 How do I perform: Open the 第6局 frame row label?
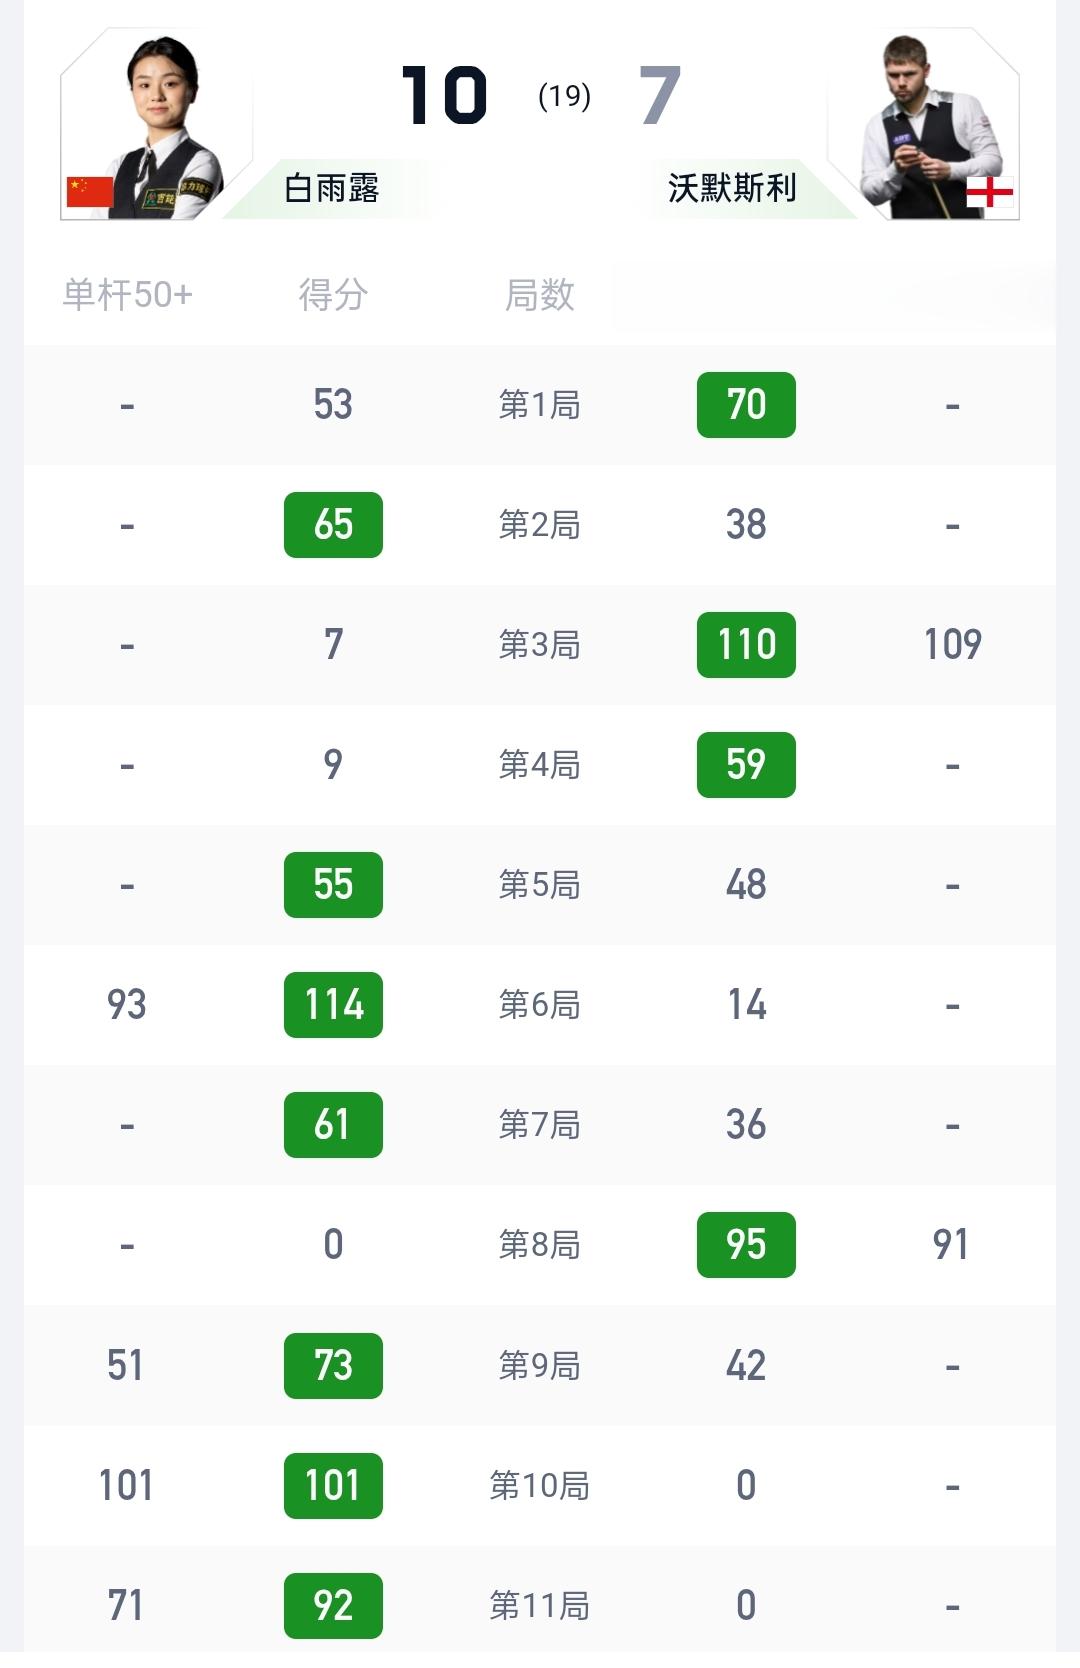(540, 1005)
